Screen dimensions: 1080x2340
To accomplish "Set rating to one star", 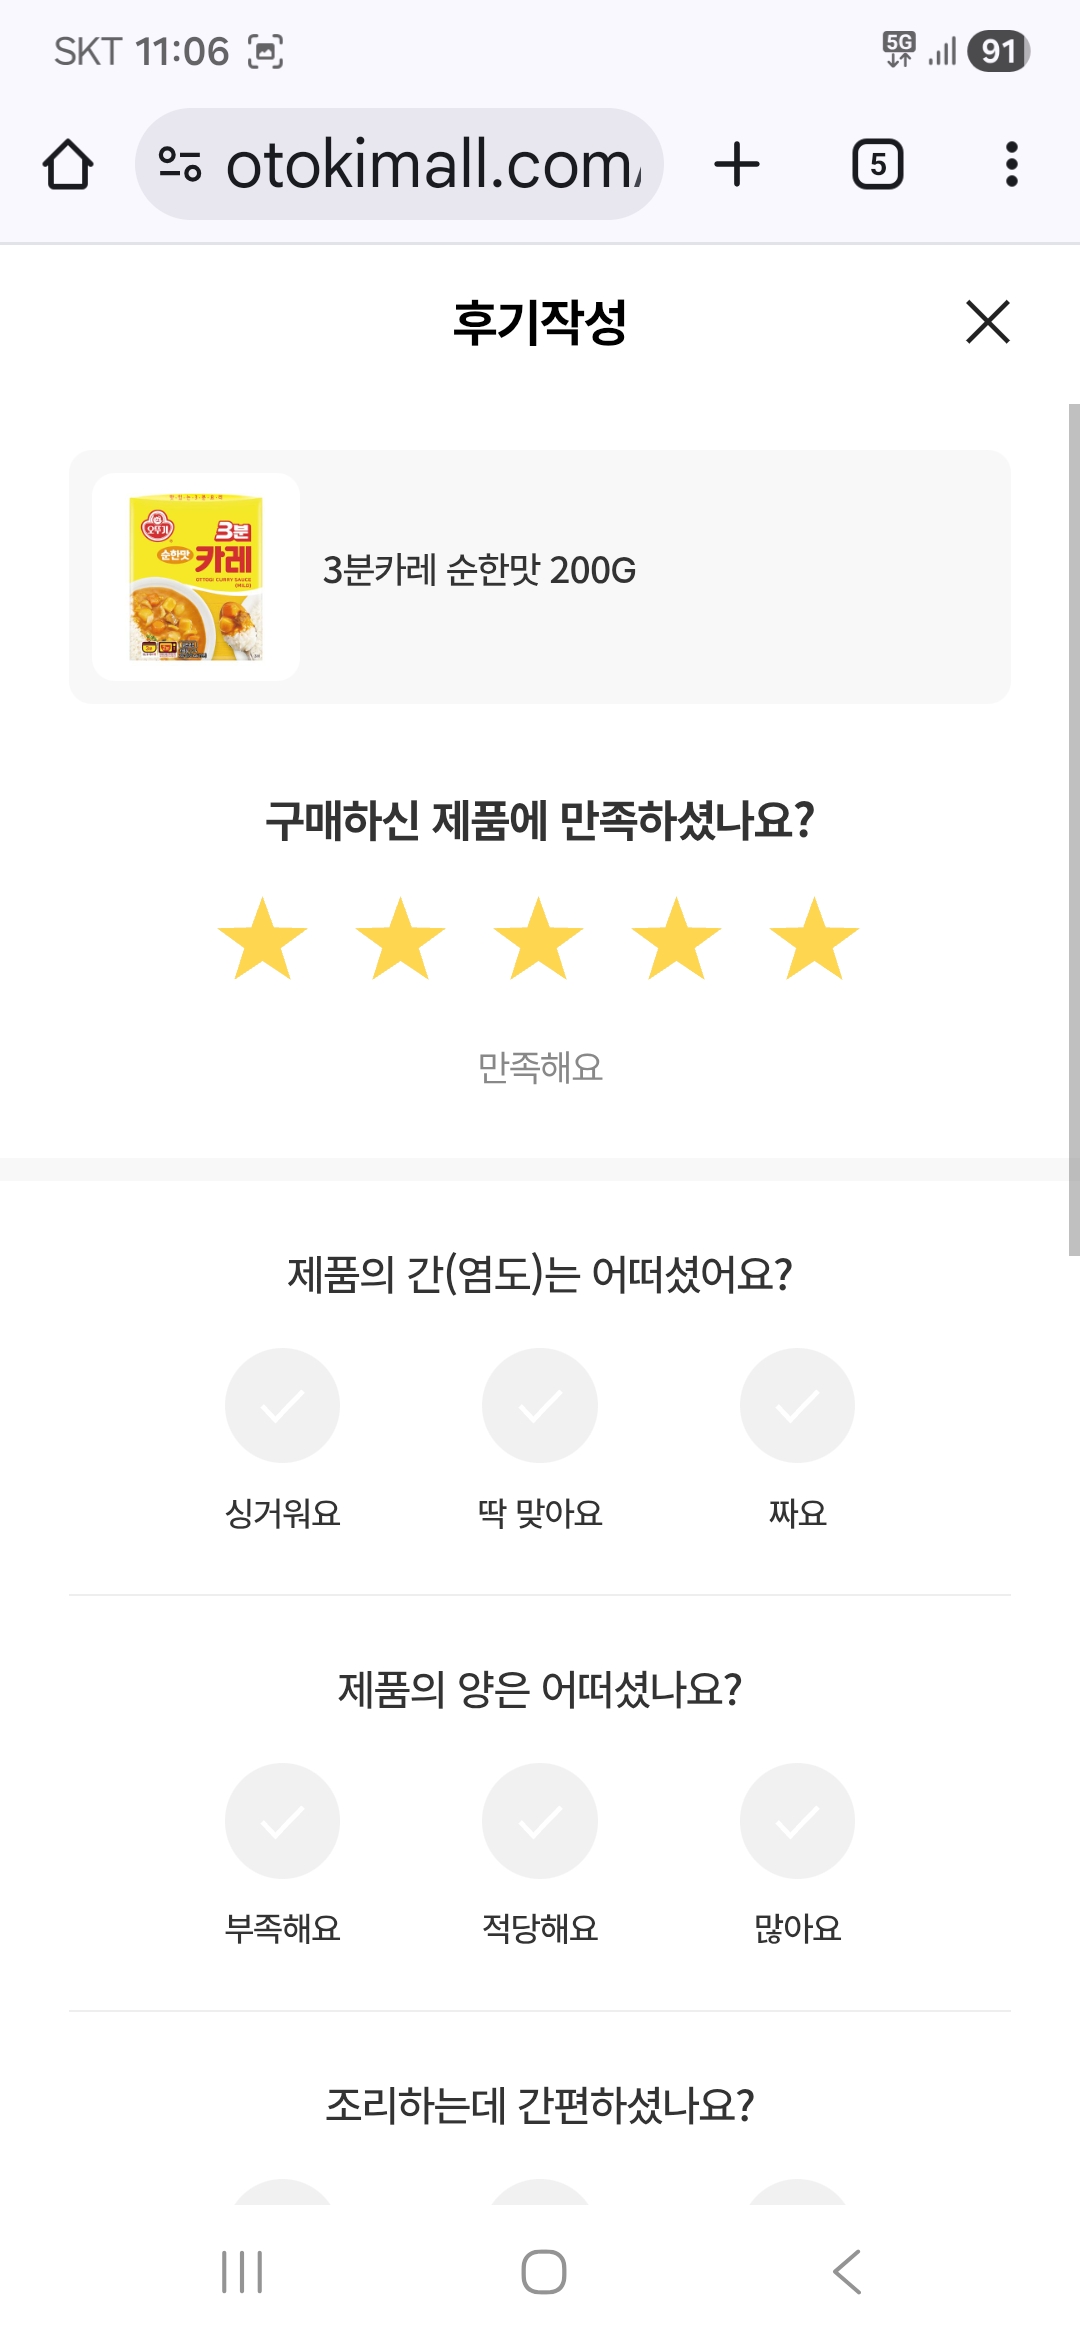I will tap(262, 939).
